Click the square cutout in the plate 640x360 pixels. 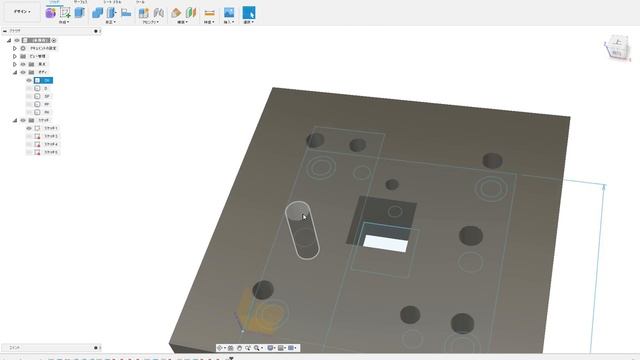(382, 224)
